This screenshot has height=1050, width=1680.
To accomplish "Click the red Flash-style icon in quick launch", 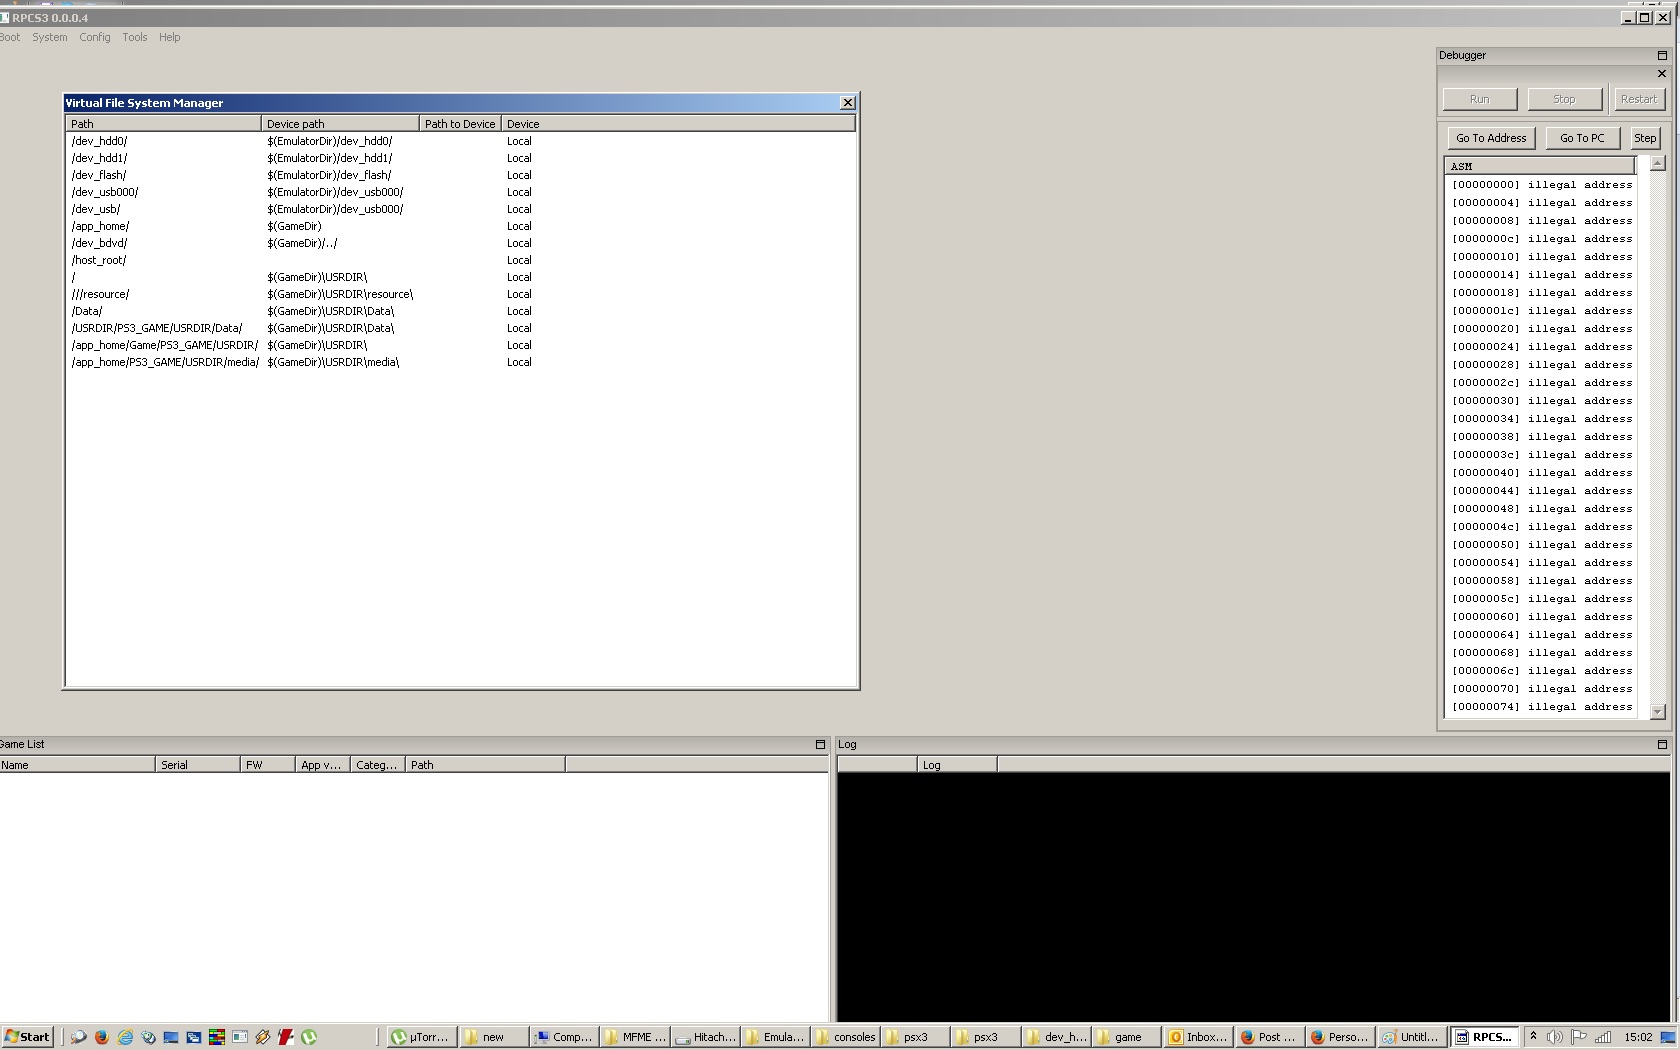I will point(286,1037).
